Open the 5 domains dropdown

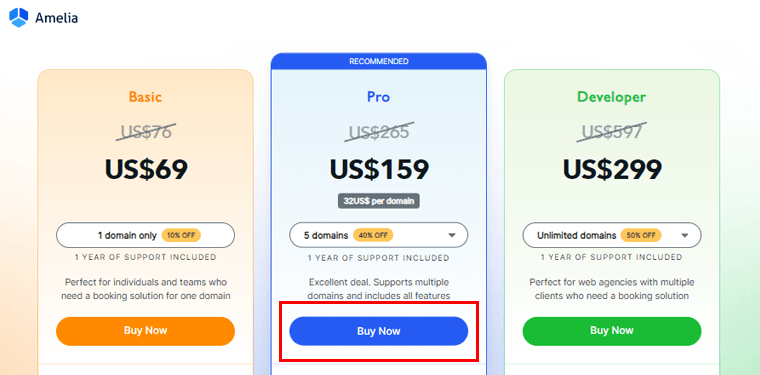point(379,235)
